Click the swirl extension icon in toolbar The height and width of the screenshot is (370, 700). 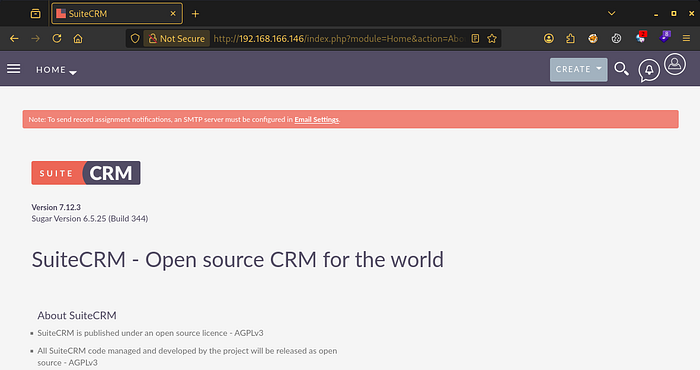(617, 39)
